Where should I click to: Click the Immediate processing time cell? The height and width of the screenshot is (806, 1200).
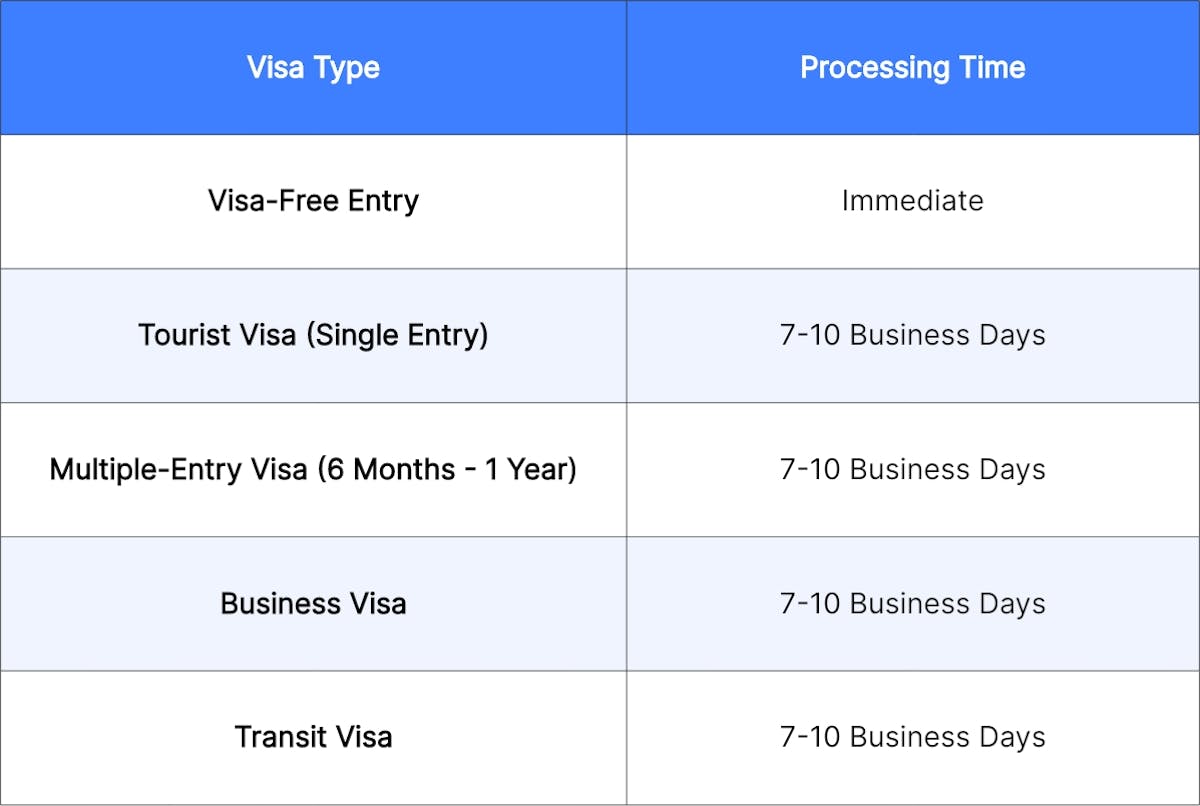[912, 201]
